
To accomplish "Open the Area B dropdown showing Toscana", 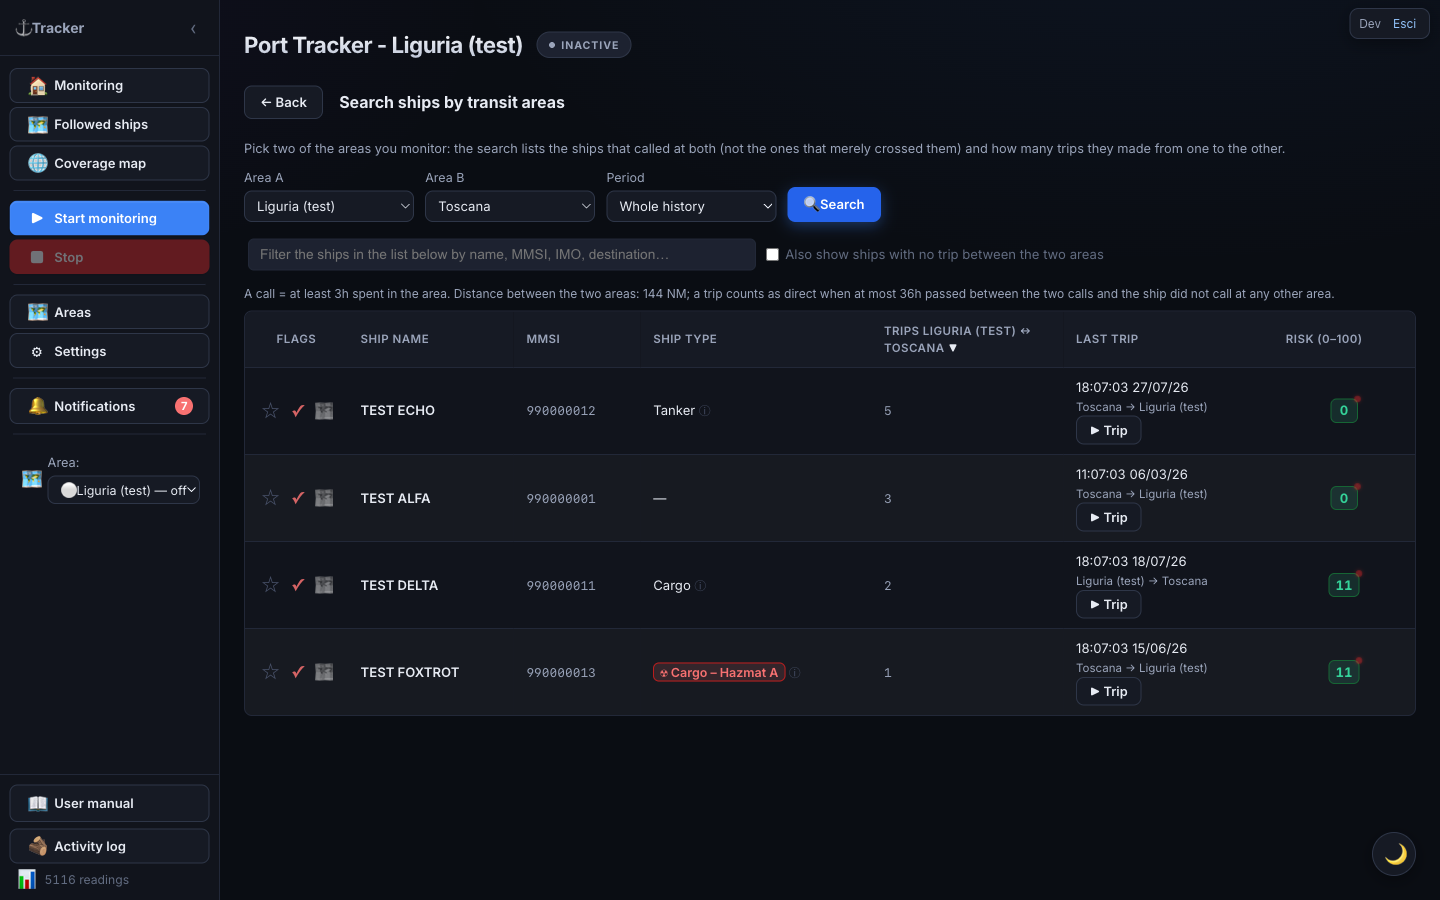I will [510, 206].
